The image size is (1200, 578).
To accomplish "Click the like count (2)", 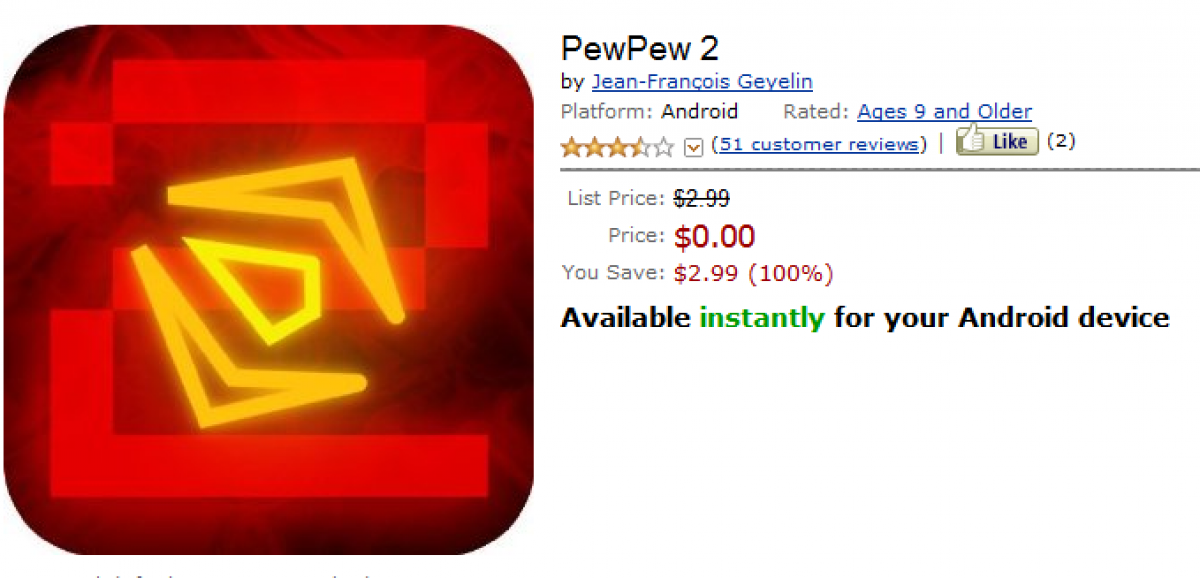I will click(1061, 141).
